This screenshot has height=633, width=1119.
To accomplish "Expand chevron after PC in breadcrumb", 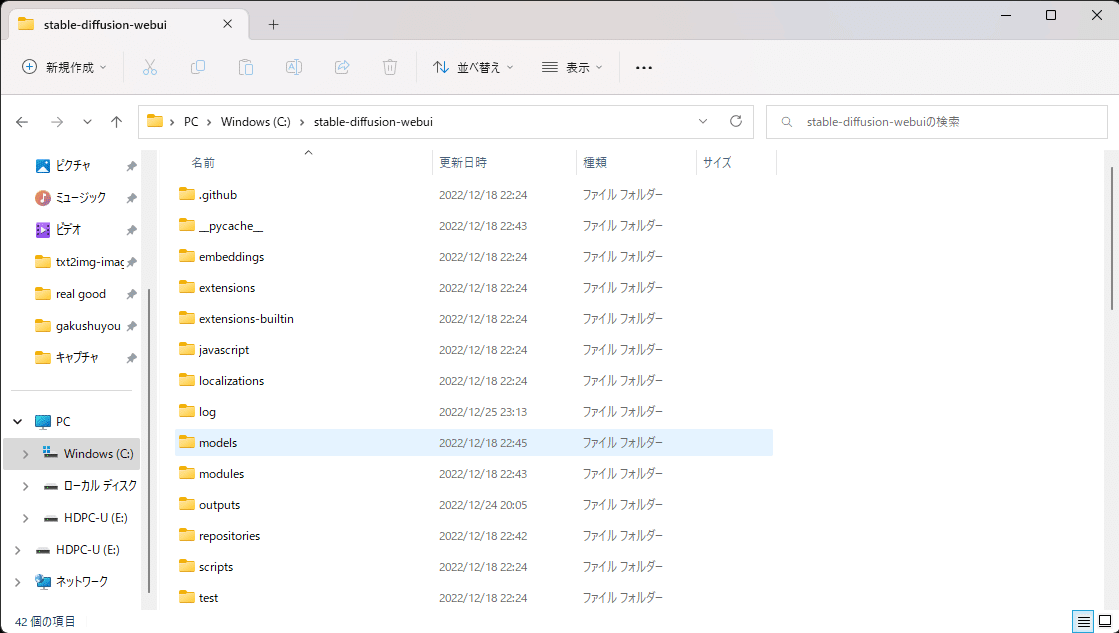I will (x=209, y=122).
